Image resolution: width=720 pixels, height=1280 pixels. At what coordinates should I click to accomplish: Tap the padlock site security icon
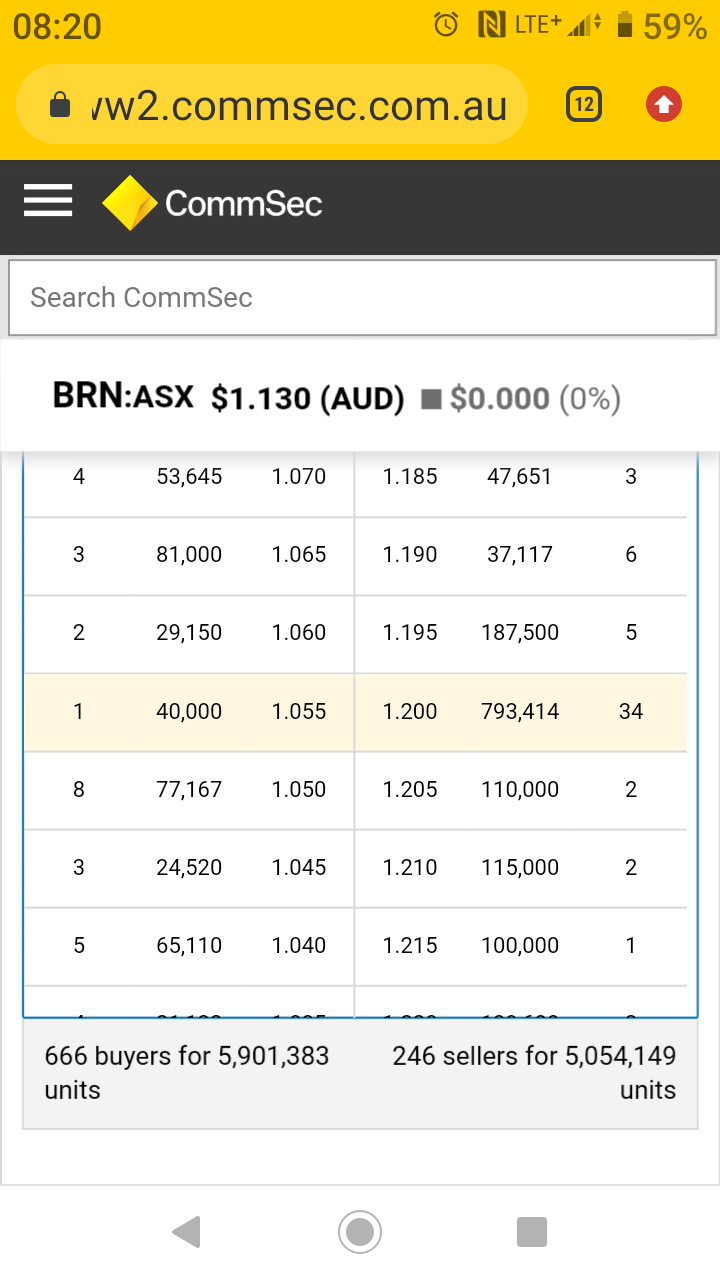[x=60, y=105]
